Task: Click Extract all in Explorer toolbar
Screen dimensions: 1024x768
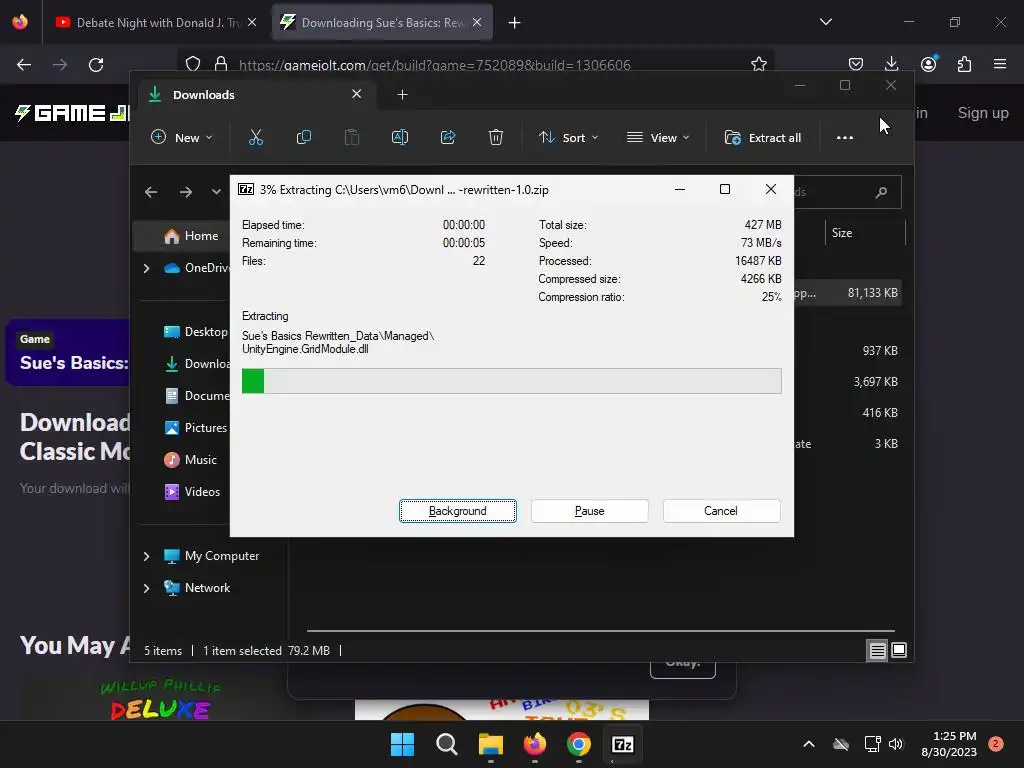Action: pos(763,138)
